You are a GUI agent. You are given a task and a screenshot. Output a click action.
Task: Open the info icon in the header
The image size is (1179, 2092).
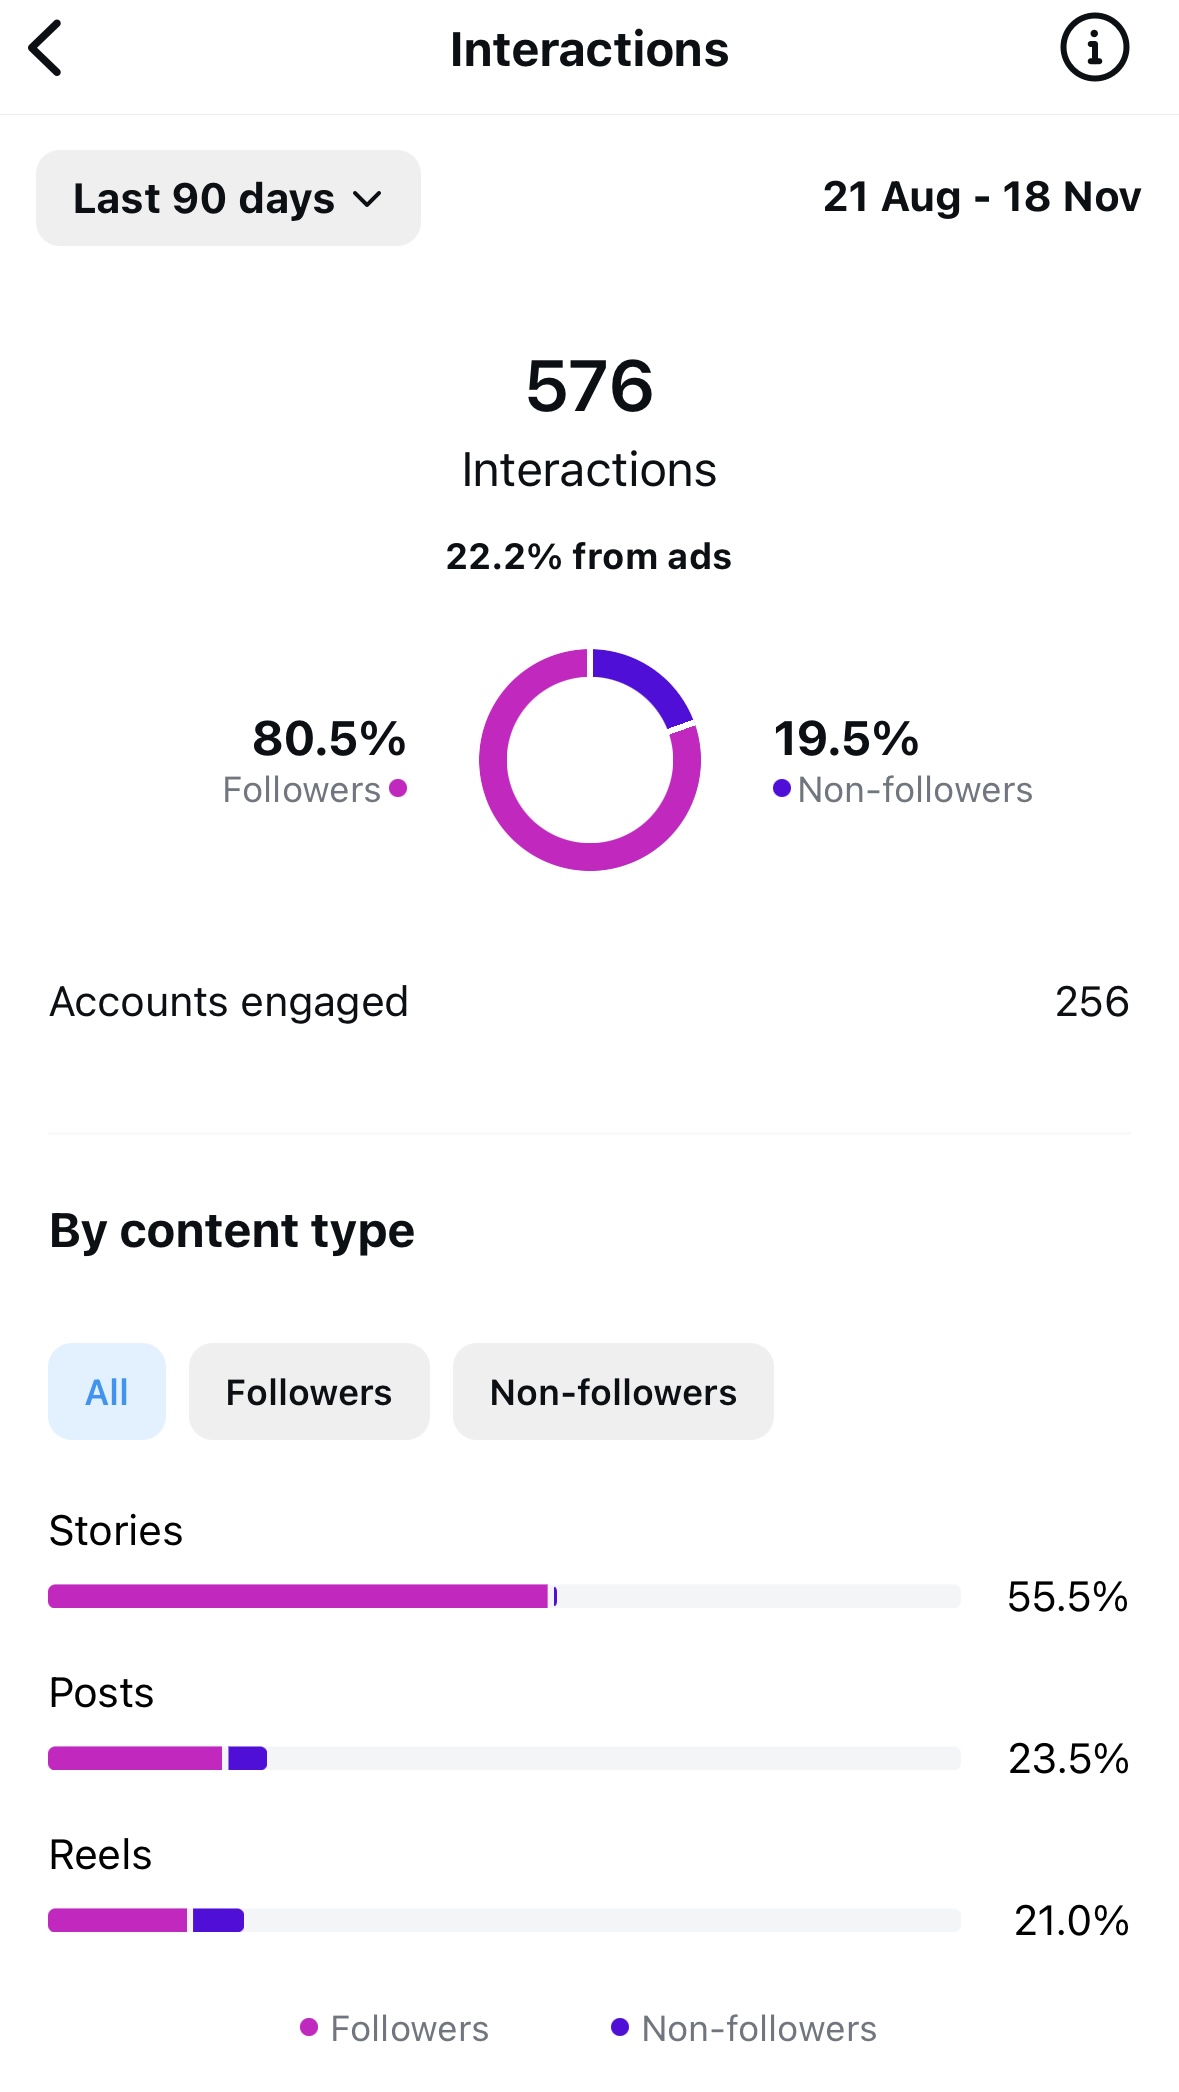click(1094, 48)
